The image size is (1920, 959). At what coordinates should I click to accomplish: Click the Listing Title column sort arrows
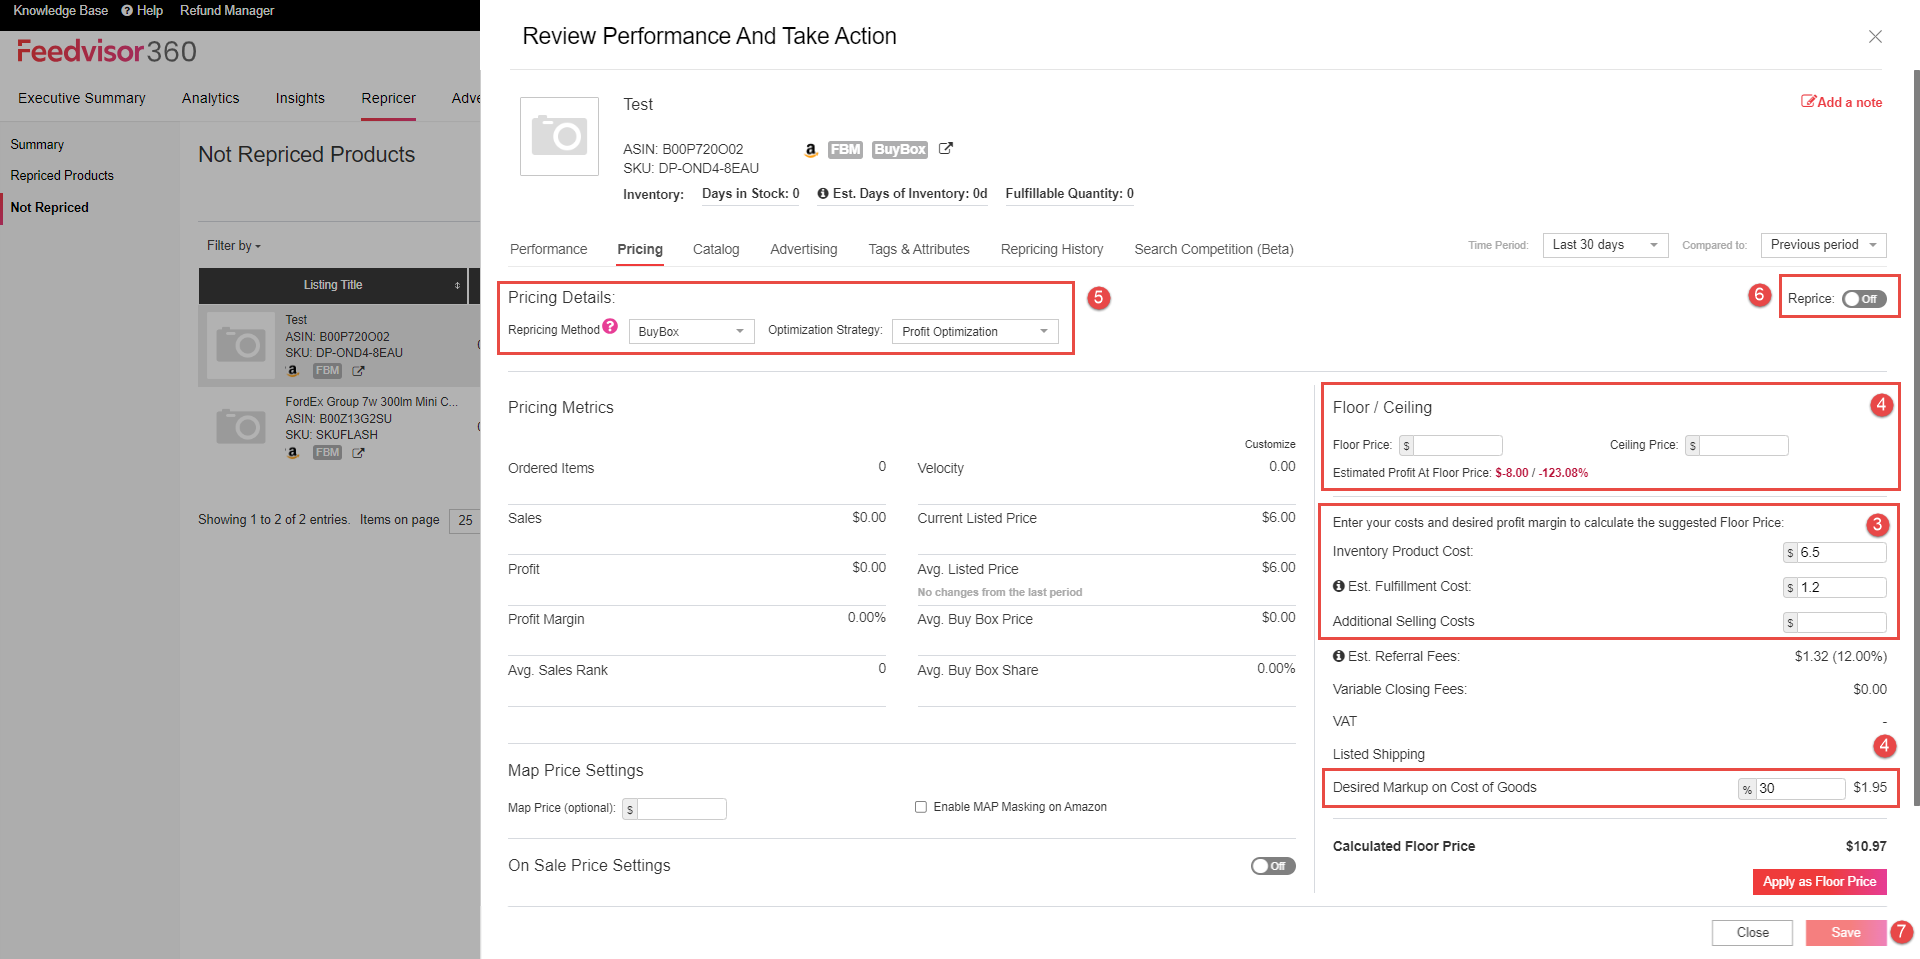pos(457,285)
